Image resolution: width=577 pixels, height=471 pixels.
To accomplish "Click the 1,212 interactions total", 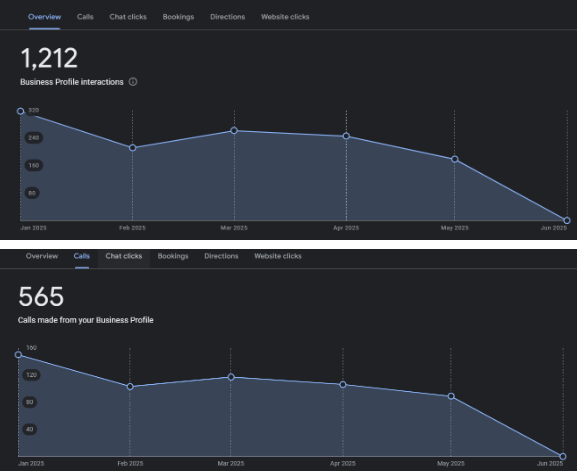I will click(x=49, y=58).
